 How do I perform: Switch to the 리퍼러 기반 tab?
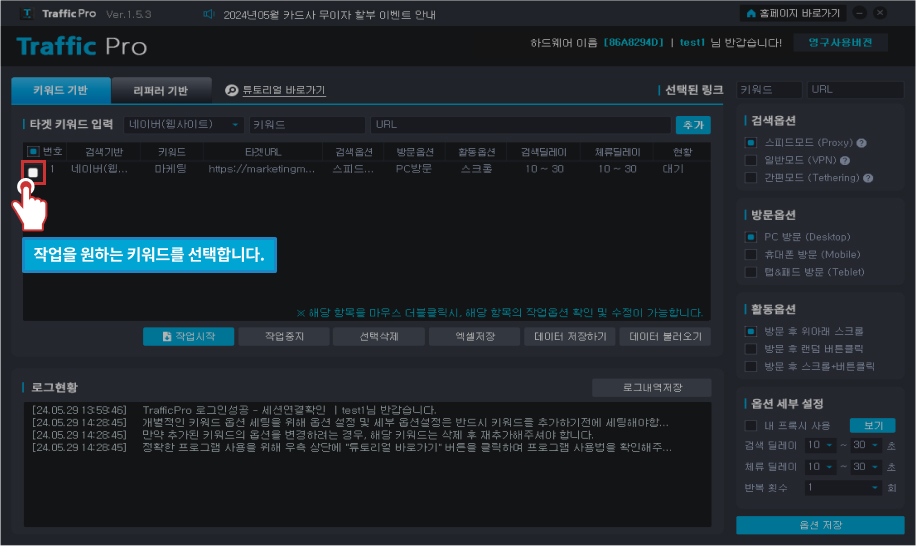161,90
